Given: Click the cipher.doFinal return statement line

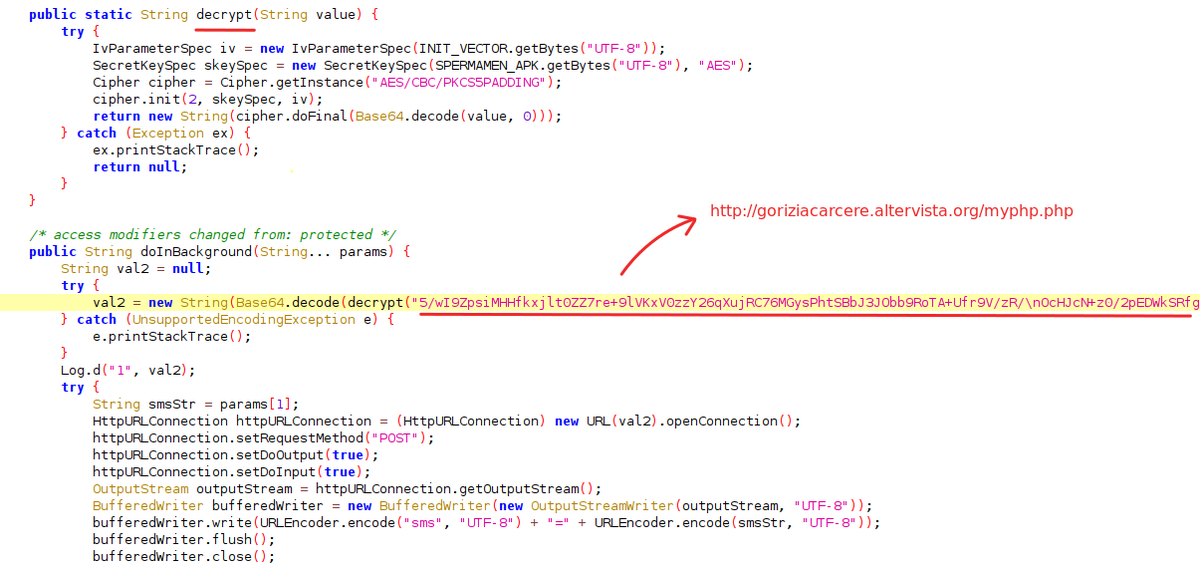Looking at the screenshot, I should (327, 116).
